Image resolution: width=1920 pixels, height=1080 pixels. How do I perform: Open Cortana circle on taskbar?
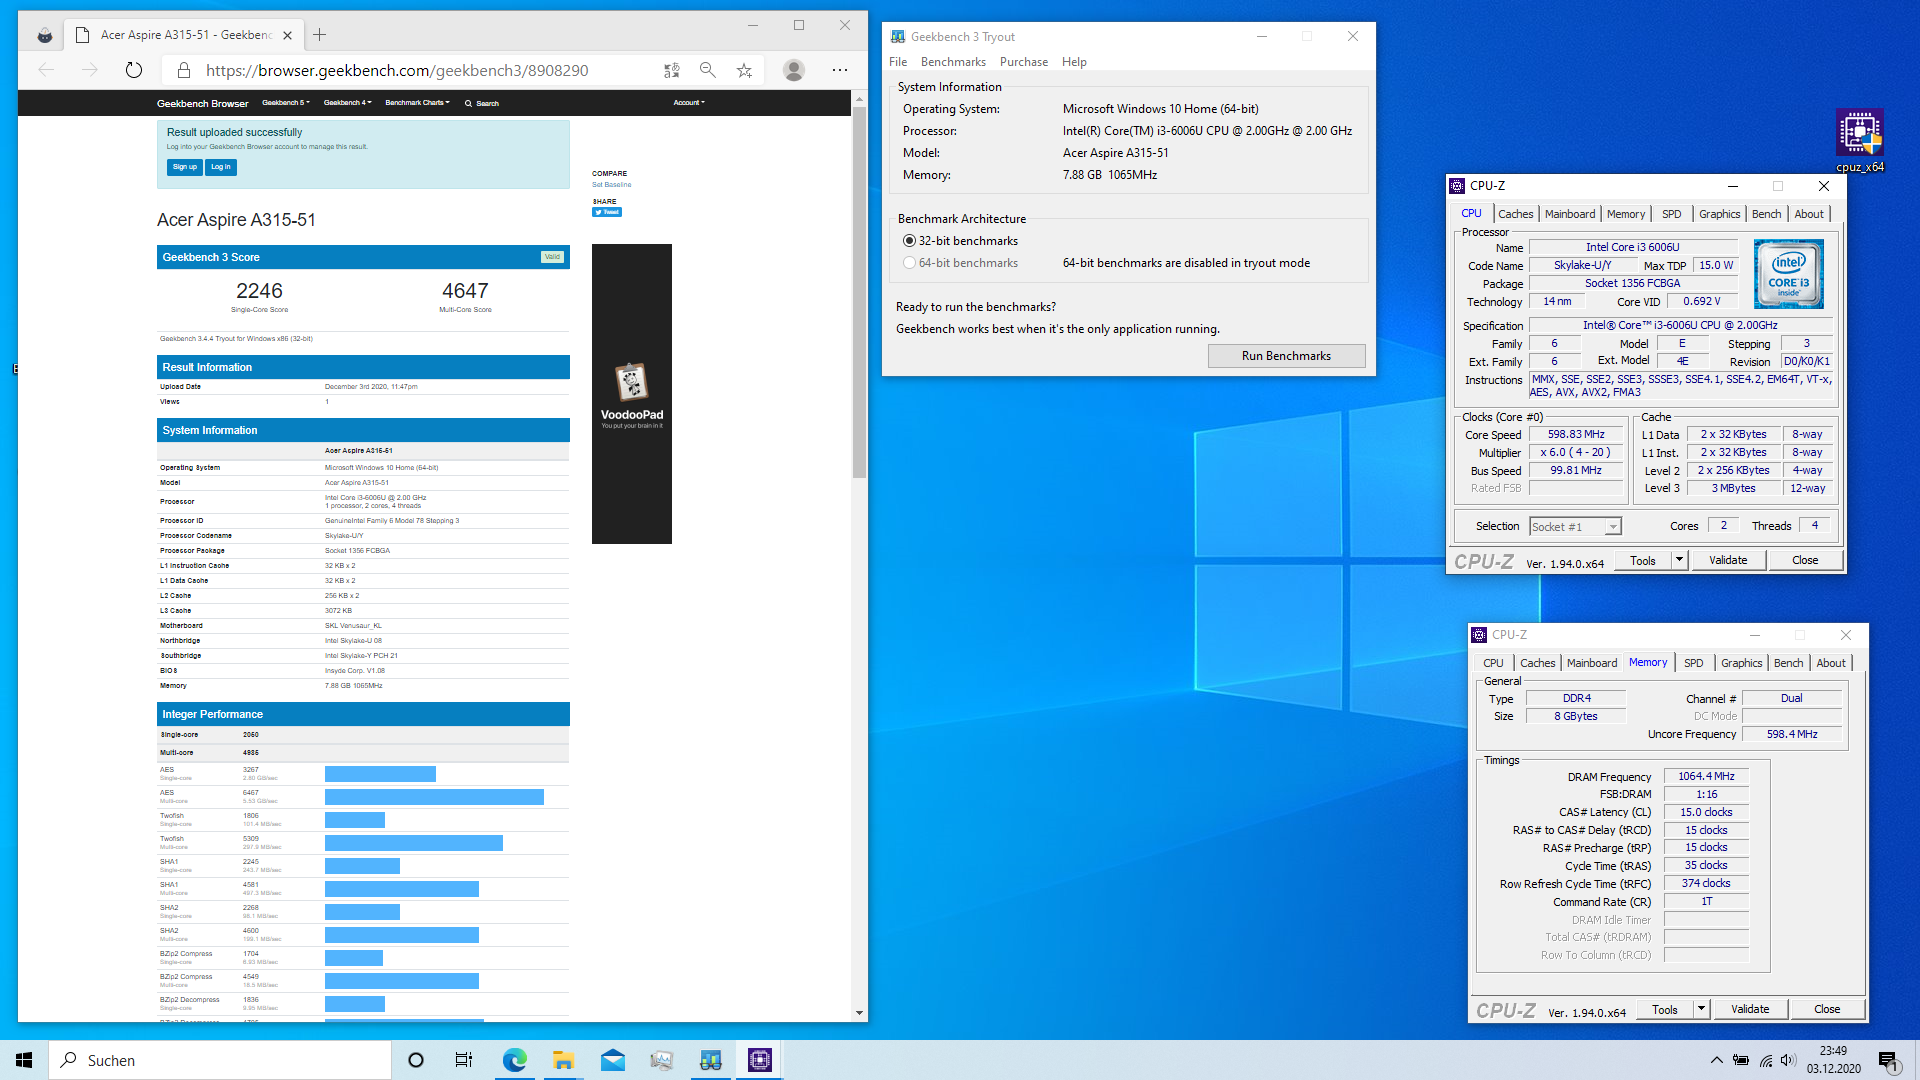[416, 1060]
